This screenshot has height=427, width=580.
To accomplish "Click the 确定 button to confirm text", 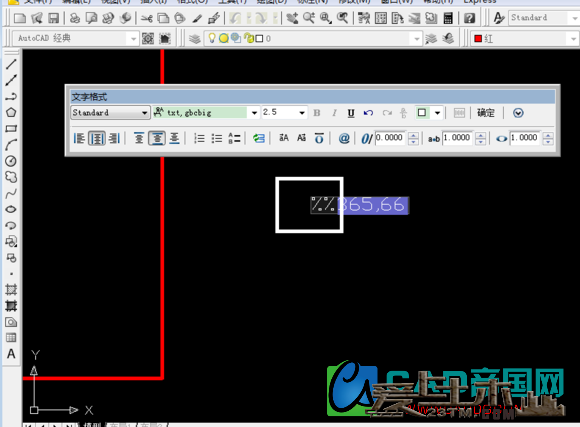I will click(485, 113).
